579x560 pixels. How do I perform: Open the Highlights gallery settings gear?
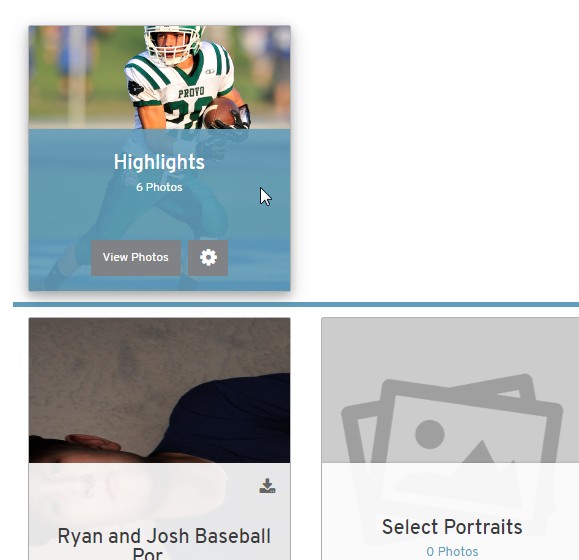[x=208, y=257]
